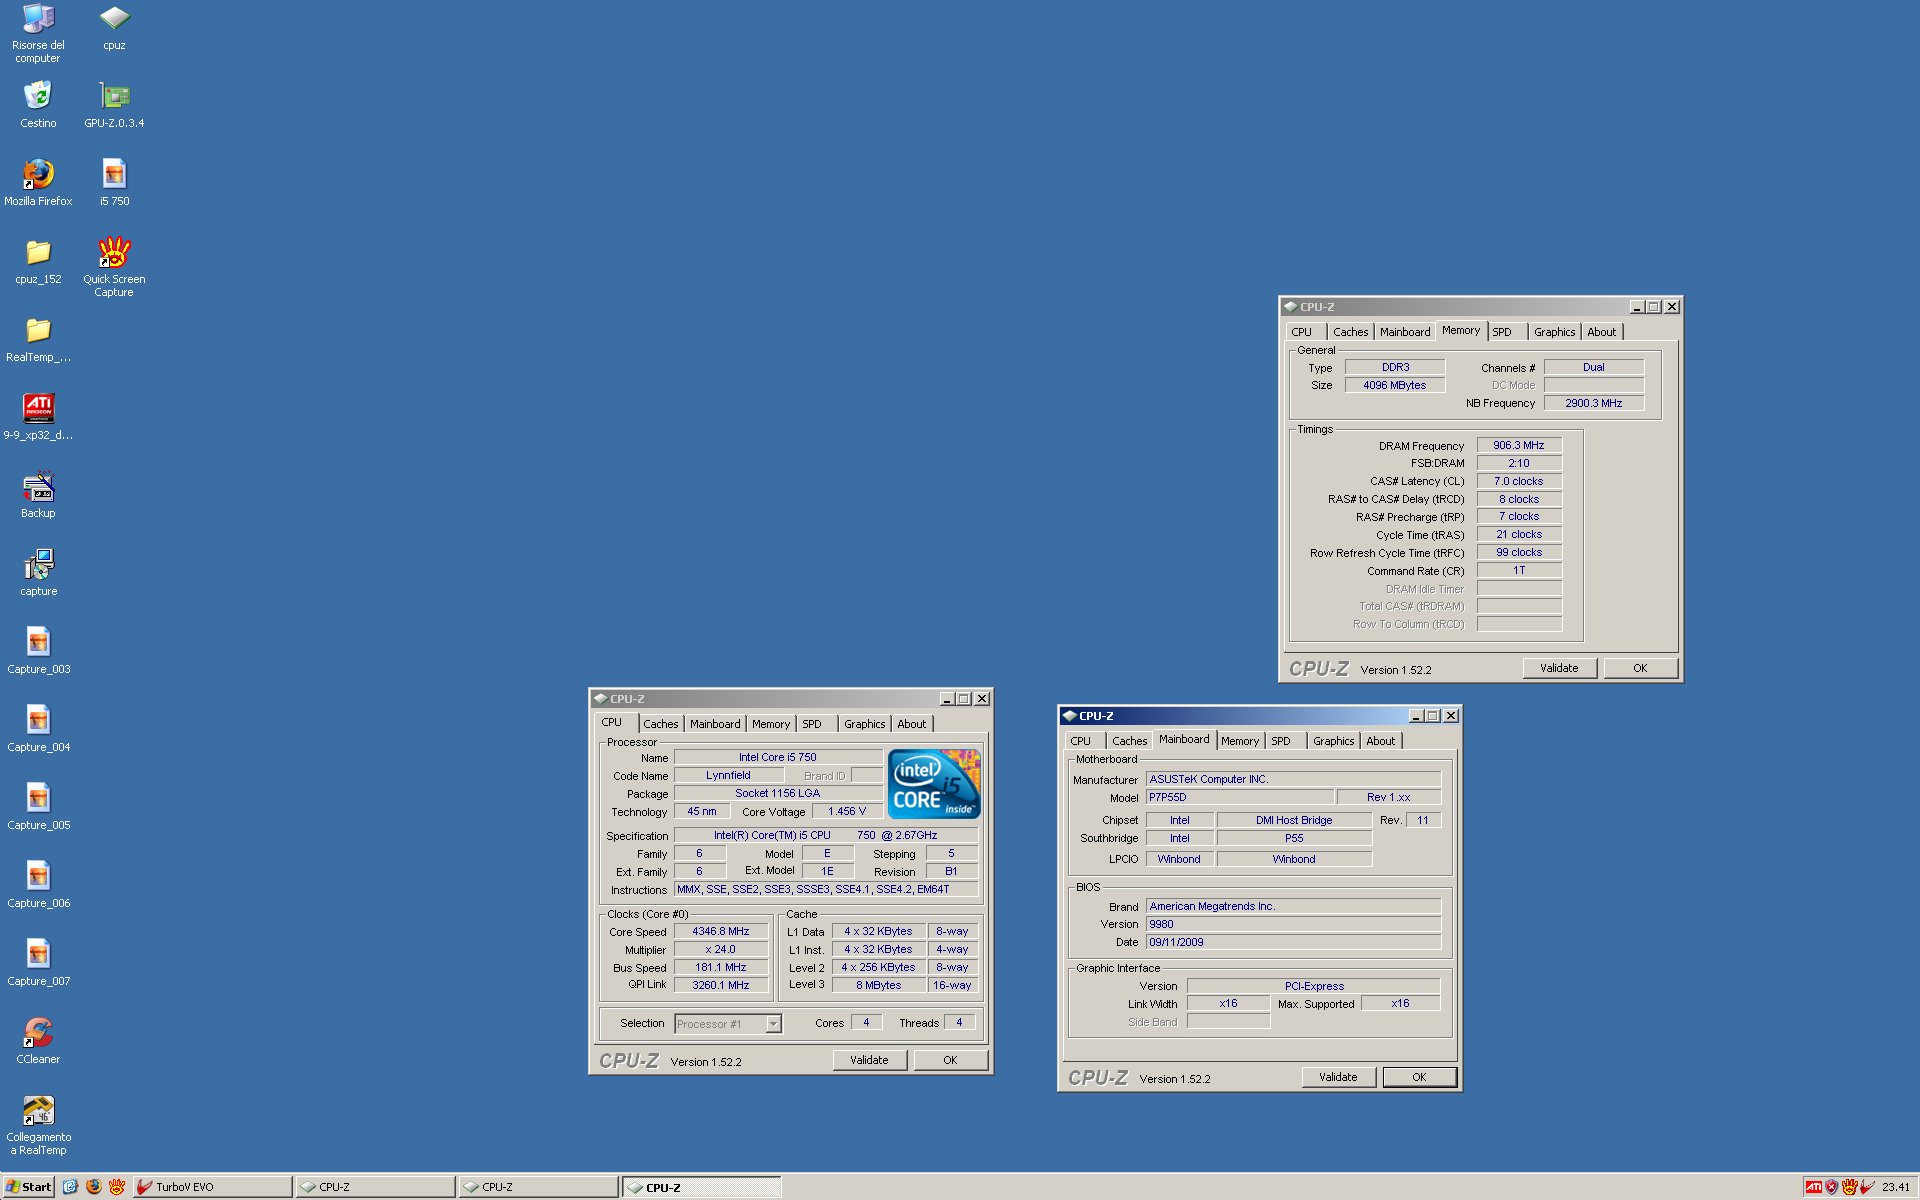Select the Capture_007 file icon
Image resolution: width=1920 pixels, height=1200 pixels.
(x=38, y=962)
